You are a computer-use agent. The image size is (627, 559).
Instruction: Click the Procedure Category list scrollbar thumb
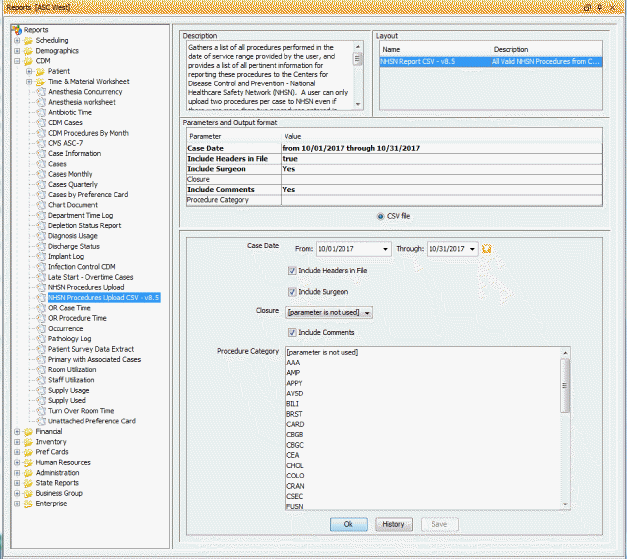[x=565, y=385]
